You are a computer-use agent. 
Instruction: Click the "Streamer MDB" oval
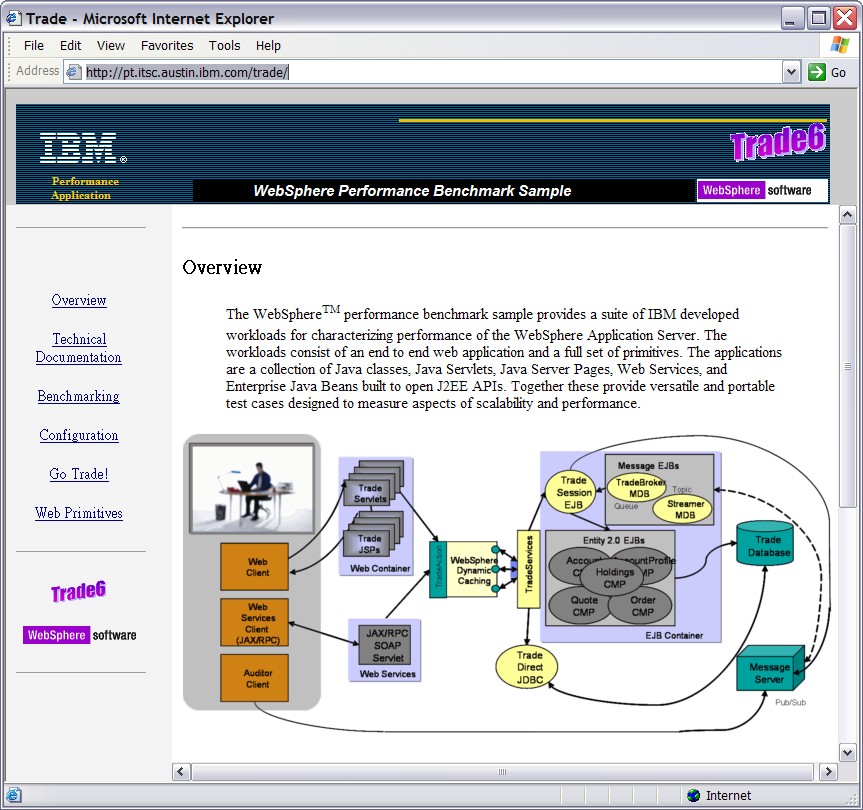tap(684, 509)
